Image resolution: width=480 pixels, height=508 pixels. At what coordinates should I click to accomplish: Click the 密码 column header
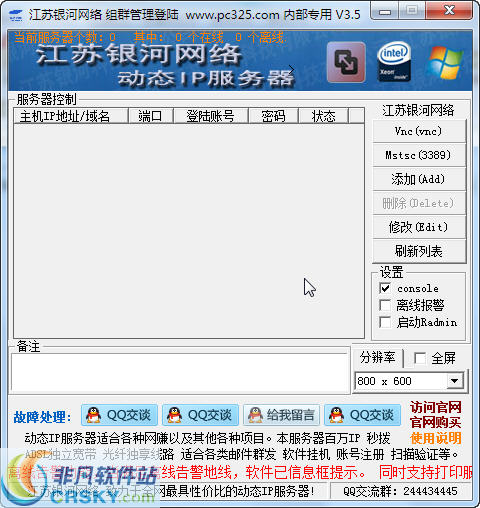(x=273, y=116)
